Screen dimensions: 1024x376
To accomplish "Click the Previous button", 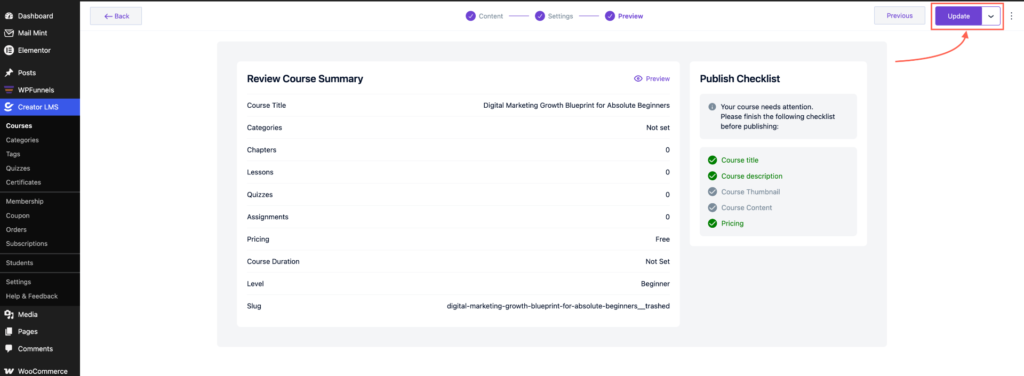I will [899, 16].
